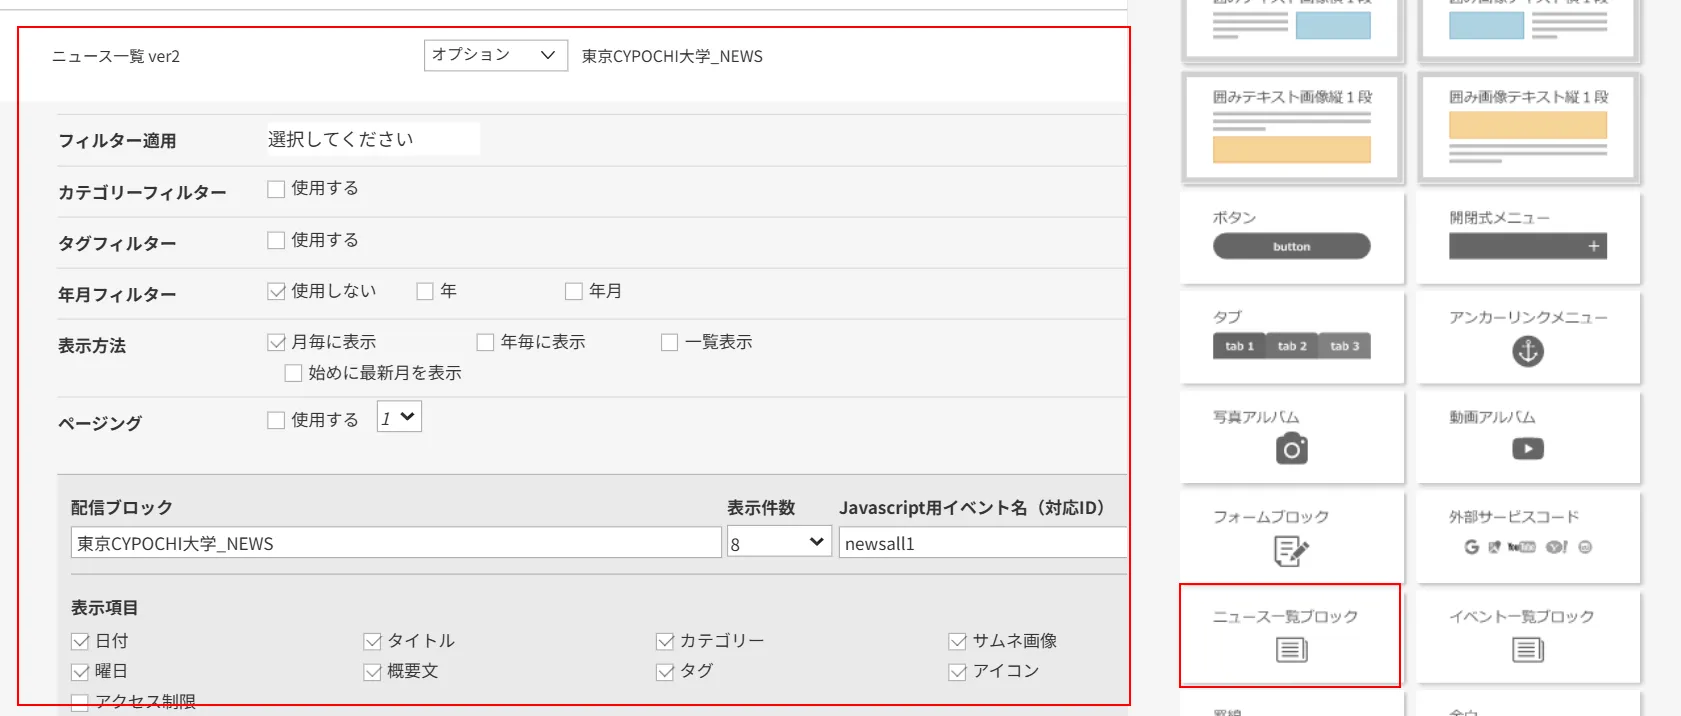Toggle the サムネ画像 display item
The height and width of the screenshot is (716, 1681).
(x=958, y=642)
